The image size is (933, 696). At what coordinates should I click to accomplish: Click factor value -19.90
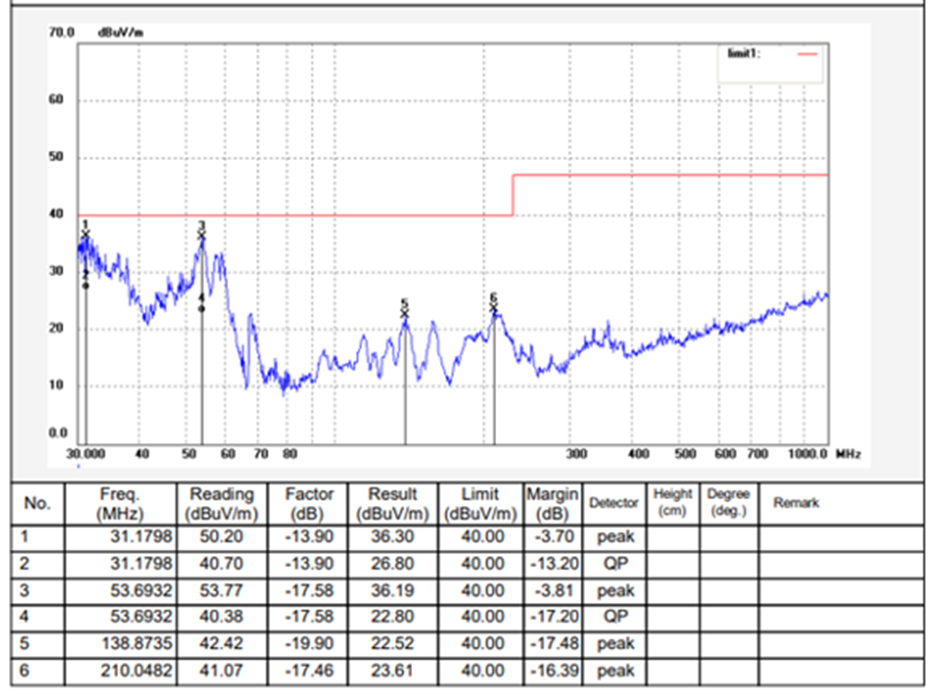pos(309,644)
